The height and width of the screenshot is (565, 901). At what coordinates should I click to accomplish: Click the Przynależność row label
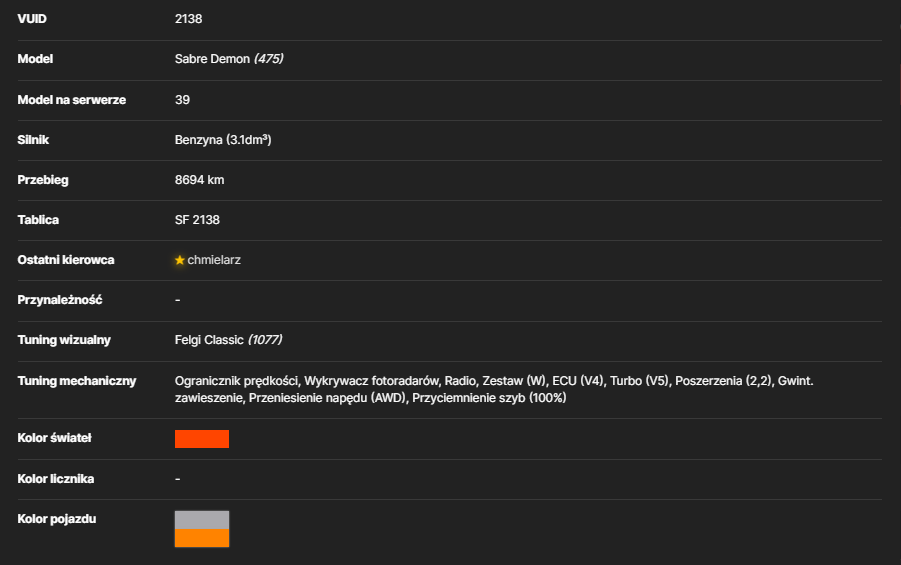tap(60, 299)
